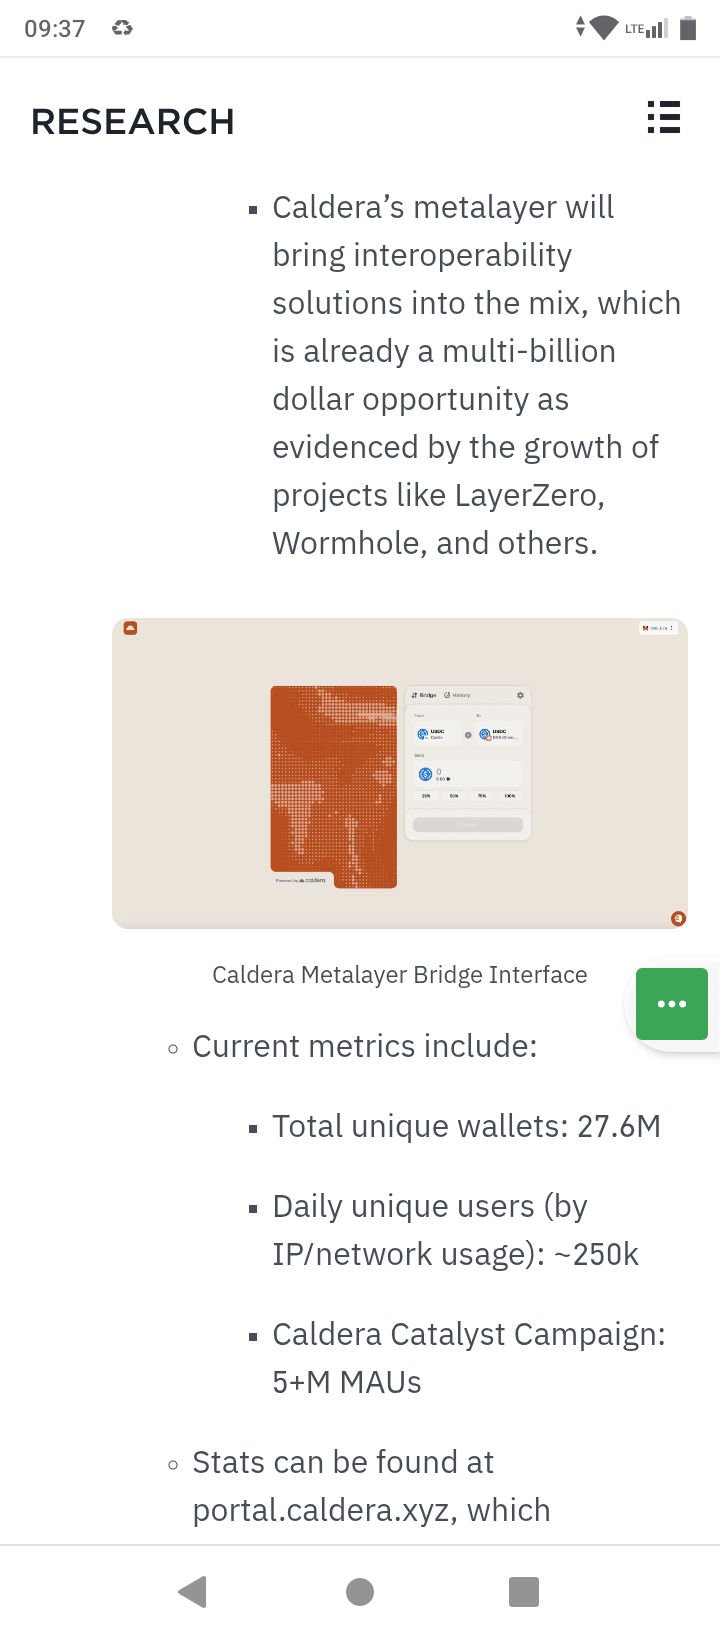Select the To USDC token selector
720x1640 pixels.
498,734
